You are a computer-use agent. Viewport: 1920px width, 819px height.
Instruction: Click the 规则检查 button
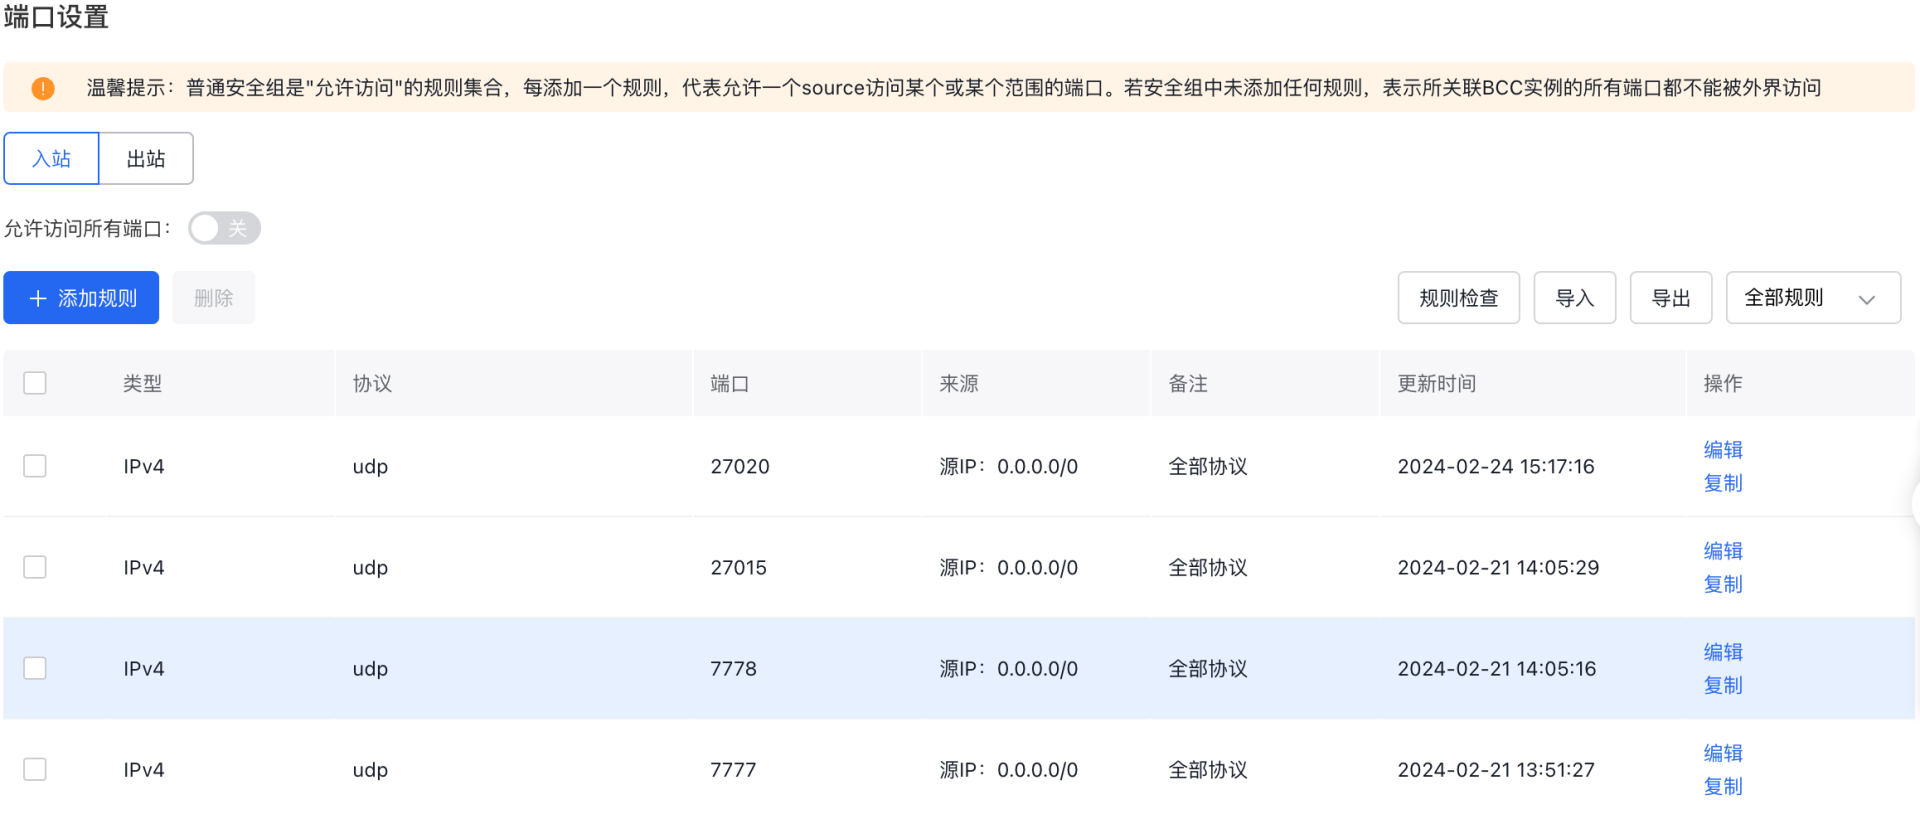coord(1458,298)
